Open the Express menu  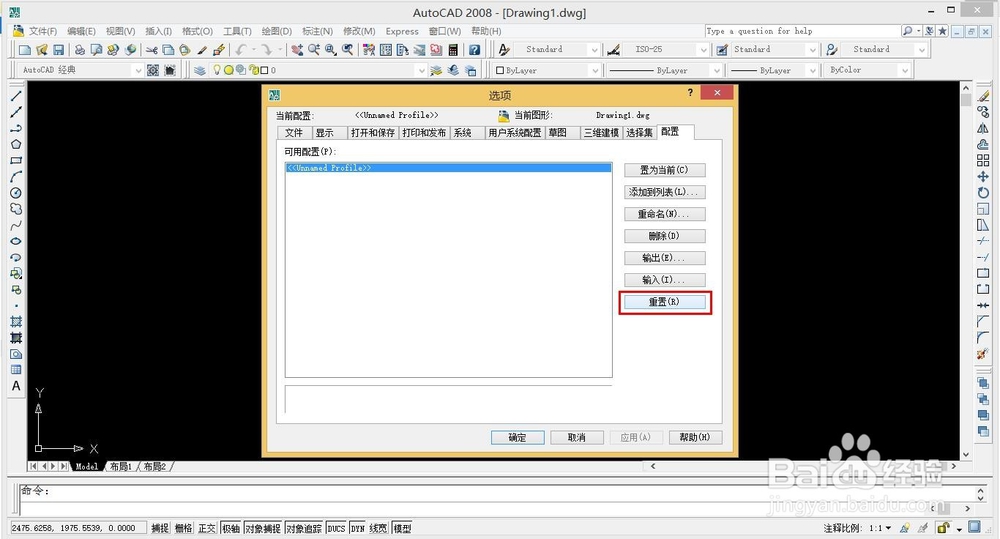402,31
